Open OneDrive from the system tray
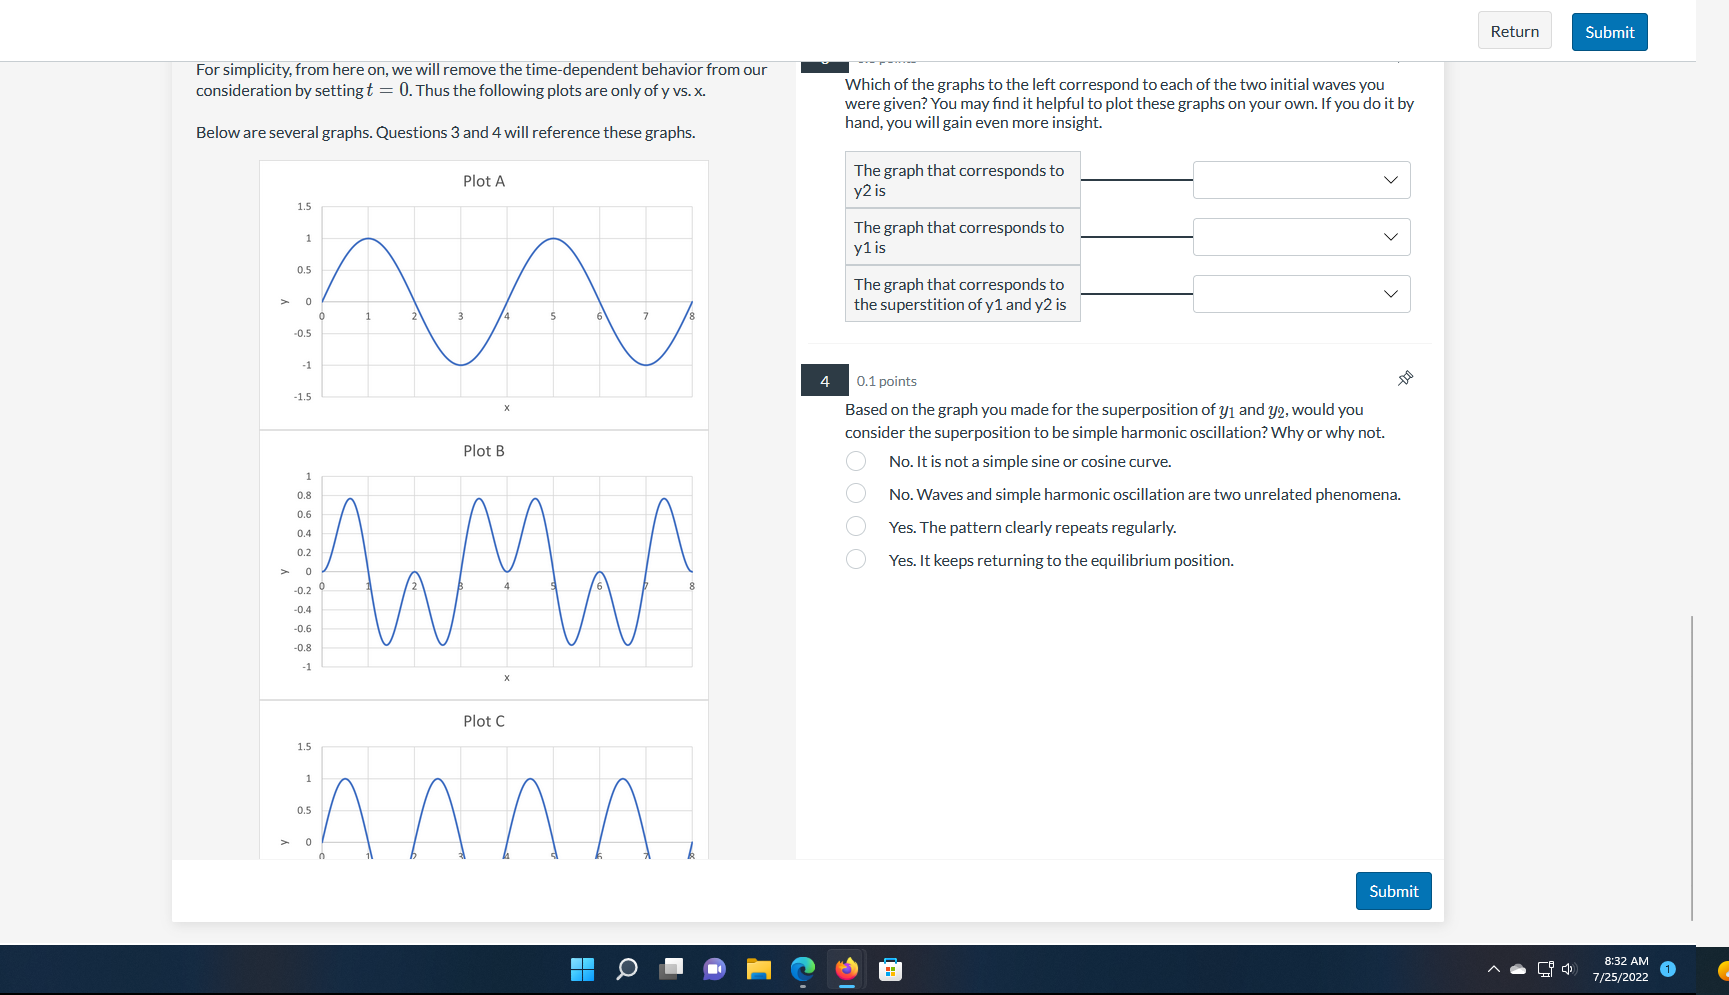1729x995 pixels. [1516, 969]
